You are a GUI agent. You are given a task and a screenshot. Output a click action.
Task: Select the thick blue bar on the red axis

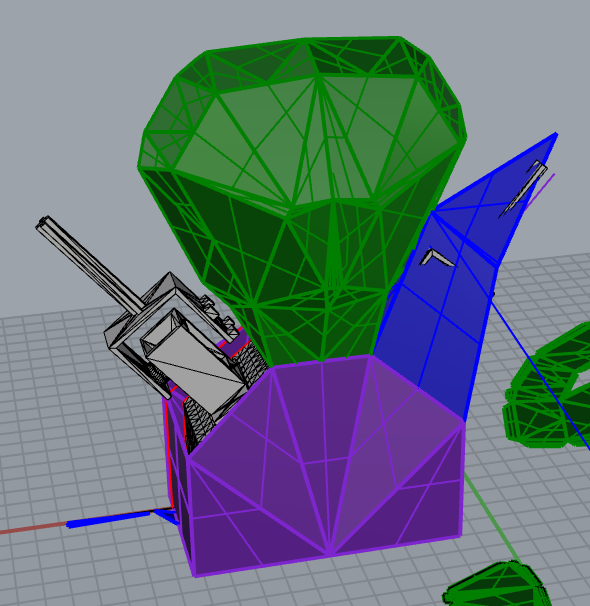(x=108, y=519)
